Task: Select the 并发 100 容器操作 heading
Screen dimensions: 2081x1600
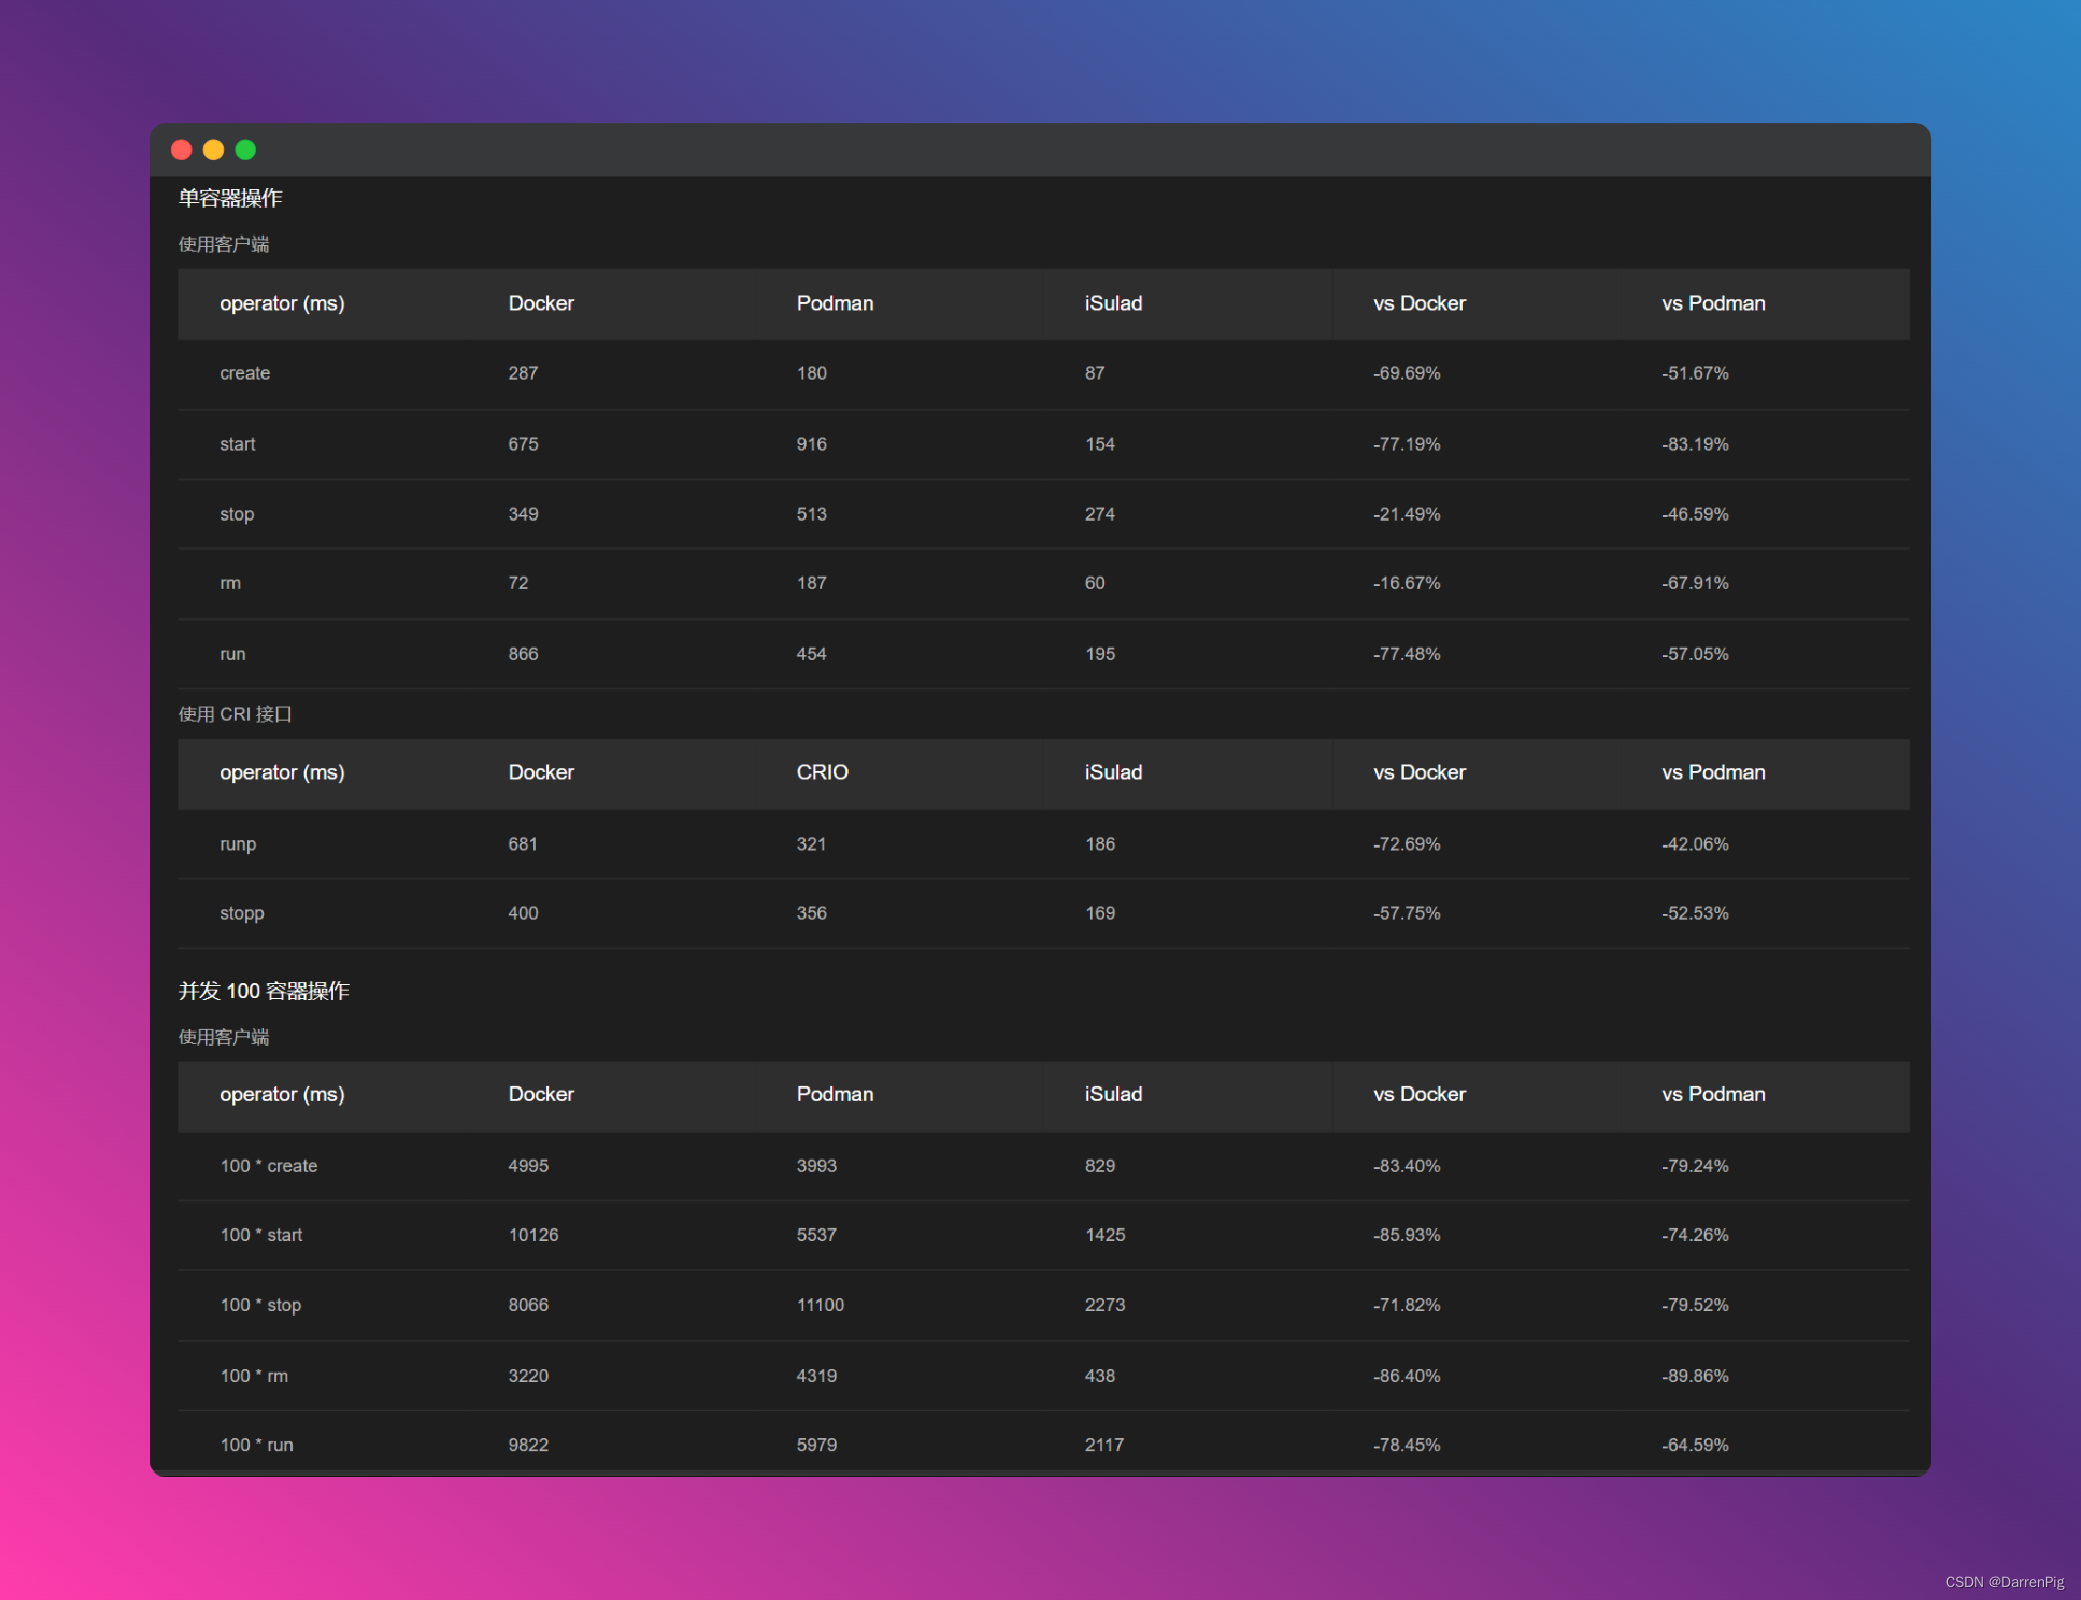Action: click(264, 990)
